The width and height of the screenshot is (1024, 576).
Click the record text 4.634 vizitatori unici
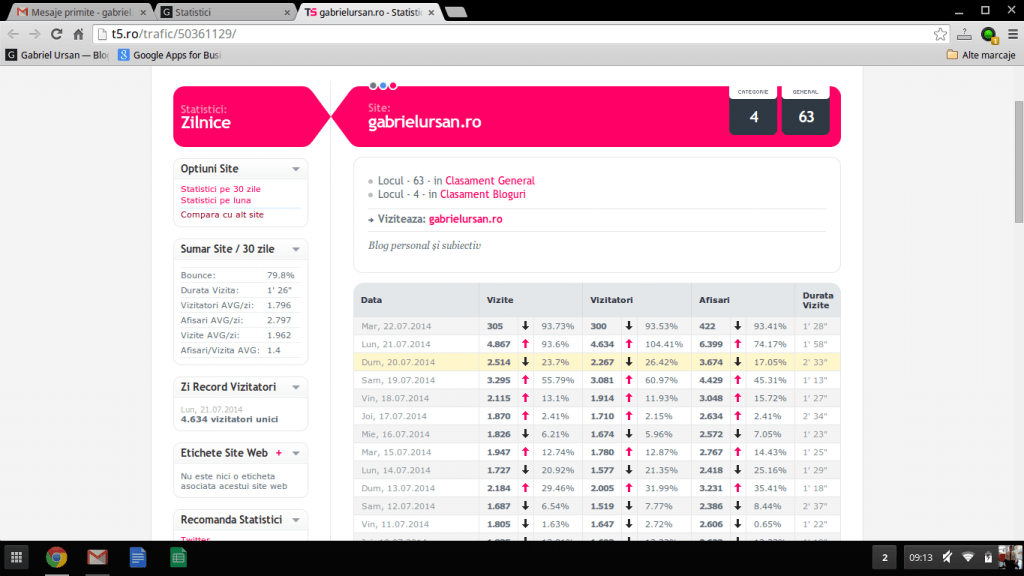tap(229, 419)
